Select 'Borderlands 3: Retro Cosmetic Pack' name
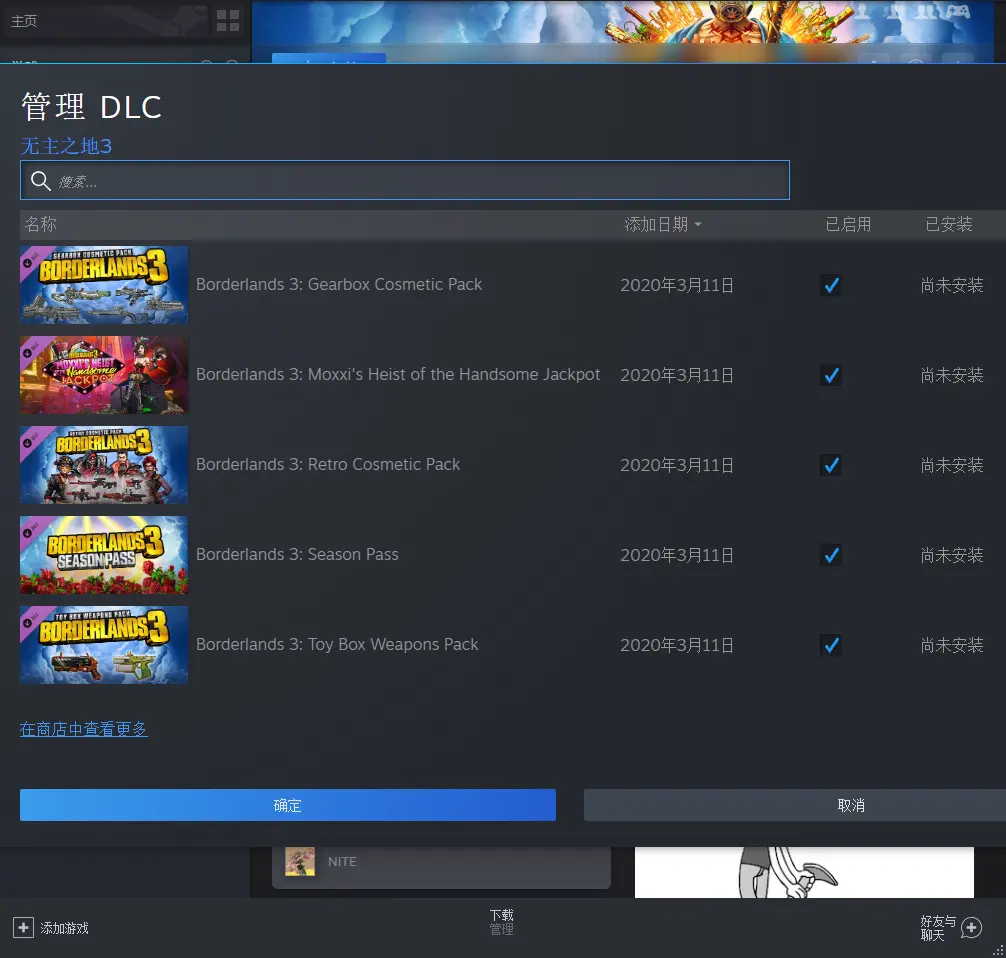 click(x=328, y=464)
